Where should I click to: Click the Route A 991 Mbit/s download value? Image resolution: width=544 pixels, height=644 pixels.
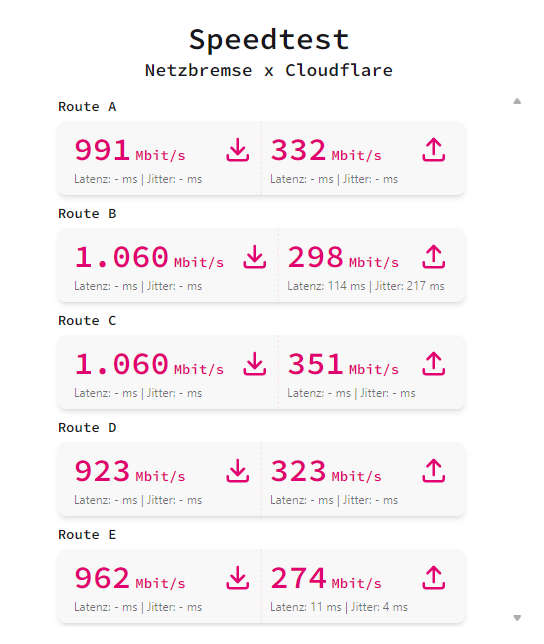[x=130, y=150]
